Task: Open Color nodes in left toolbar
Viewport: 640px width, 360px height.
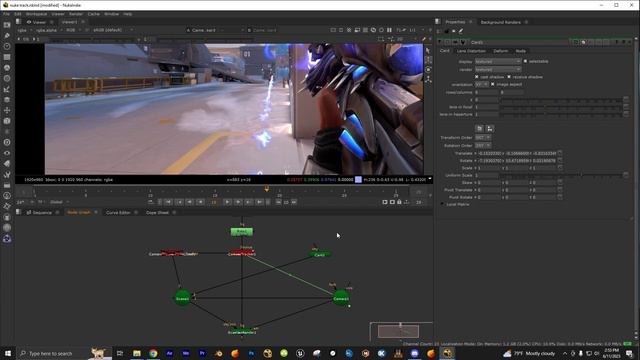Action: 7,68
